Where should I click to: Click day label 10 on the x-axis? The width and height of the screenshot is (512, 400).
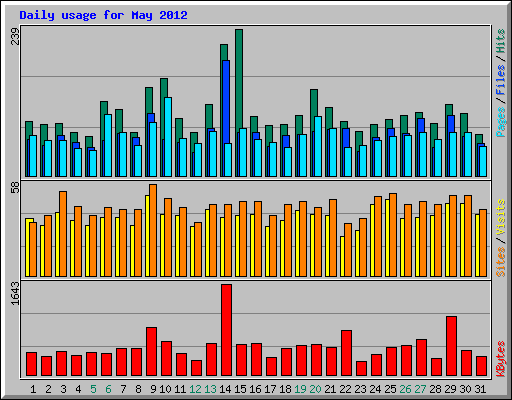[x=165, y=389]
